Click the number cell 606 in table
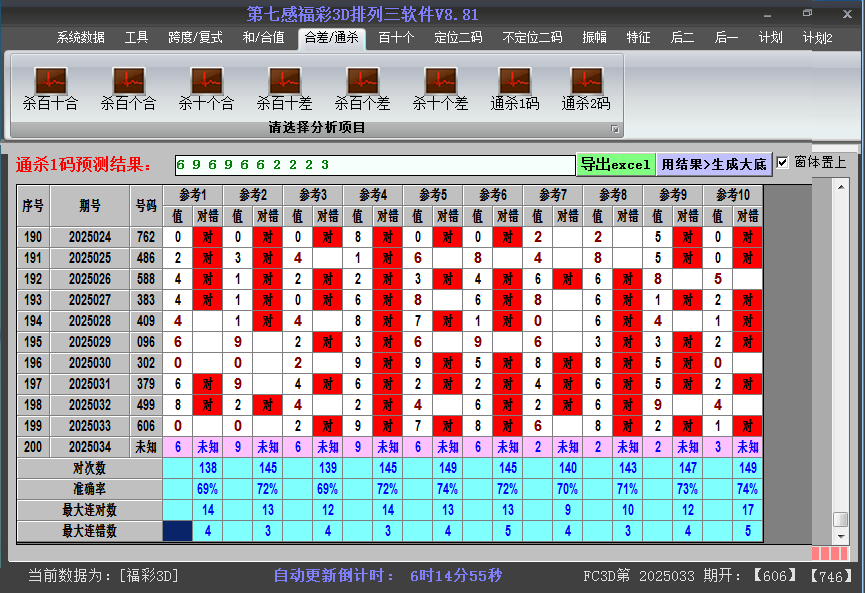 [146, 426]
